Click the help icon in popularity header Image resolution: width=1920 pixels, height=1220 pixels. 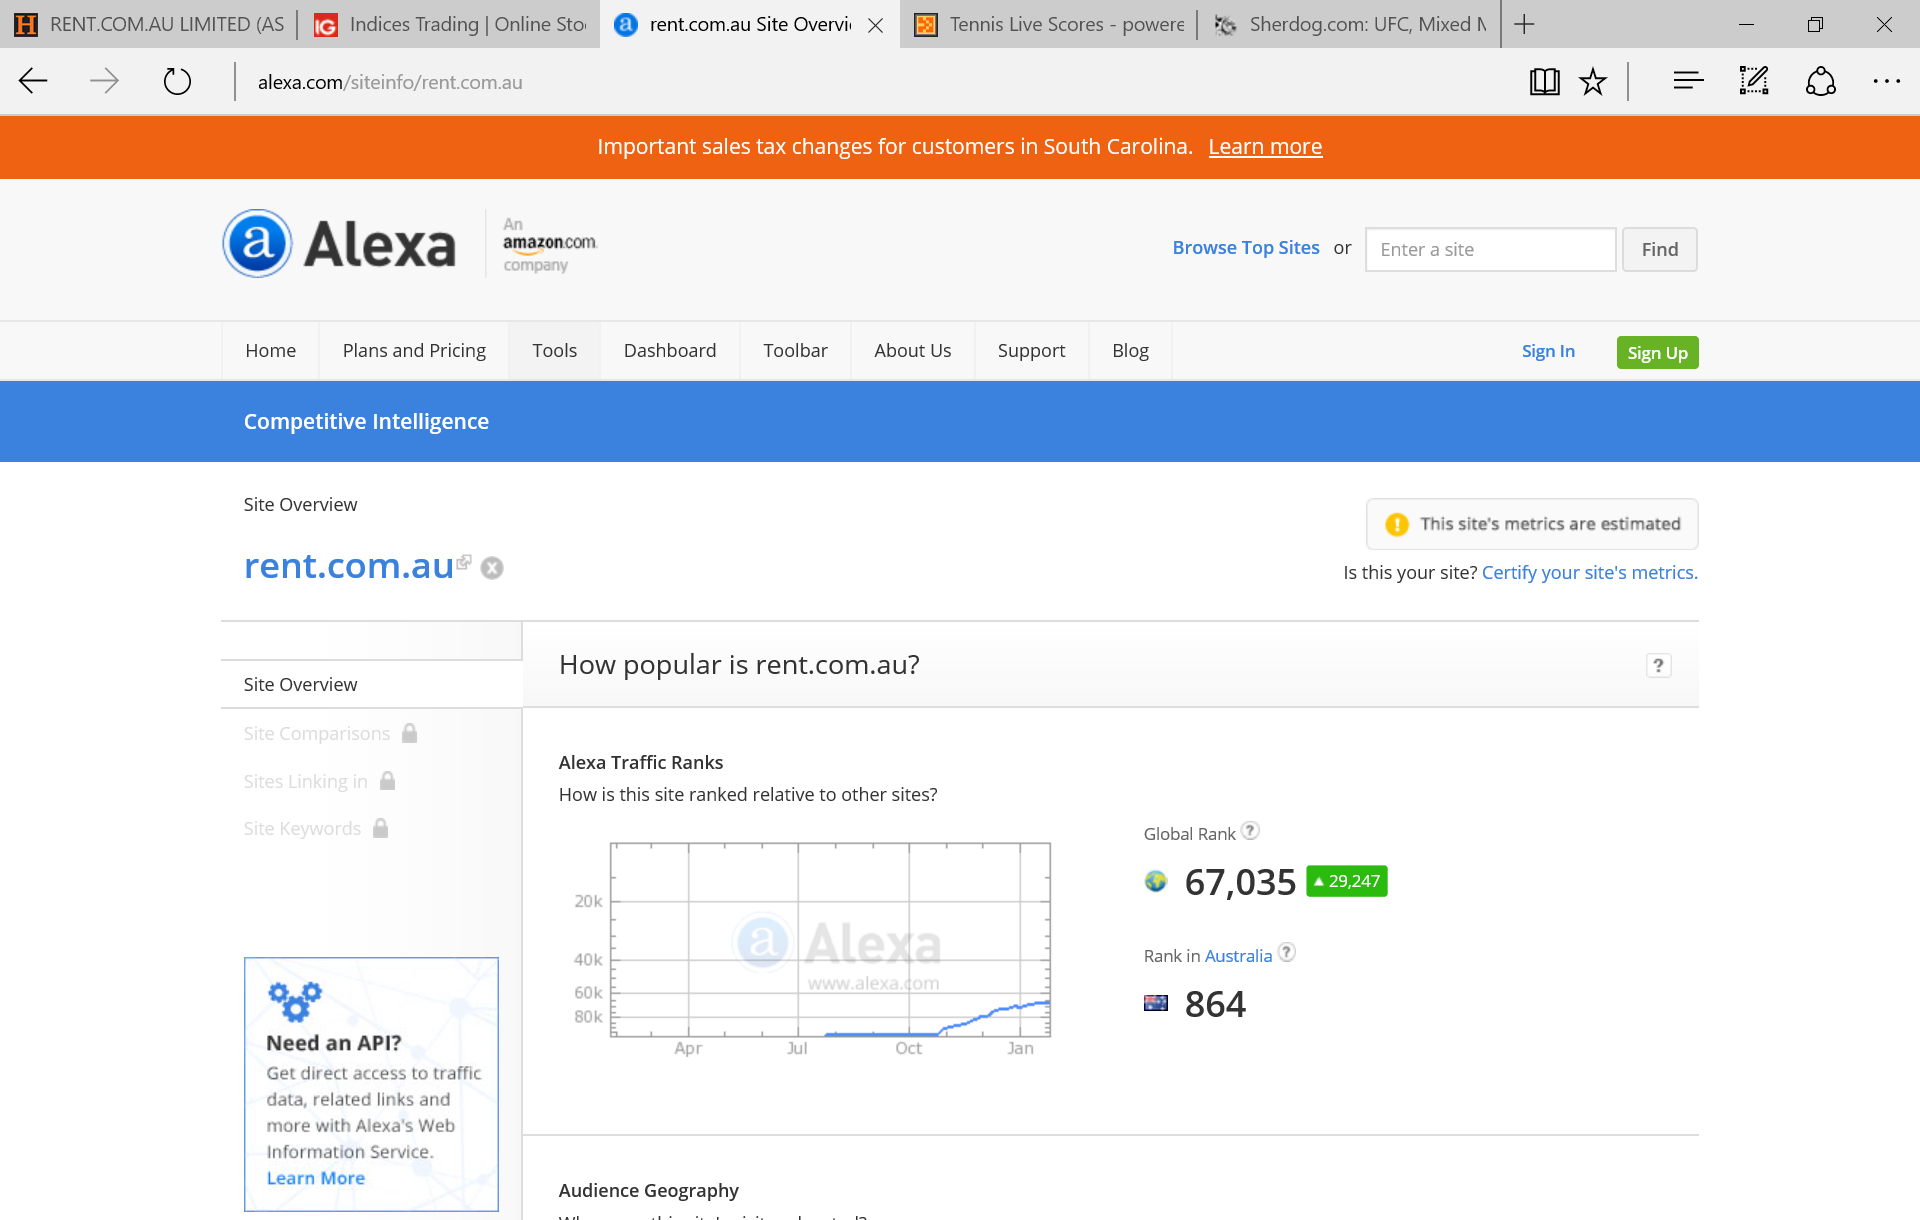[1658, 665]
